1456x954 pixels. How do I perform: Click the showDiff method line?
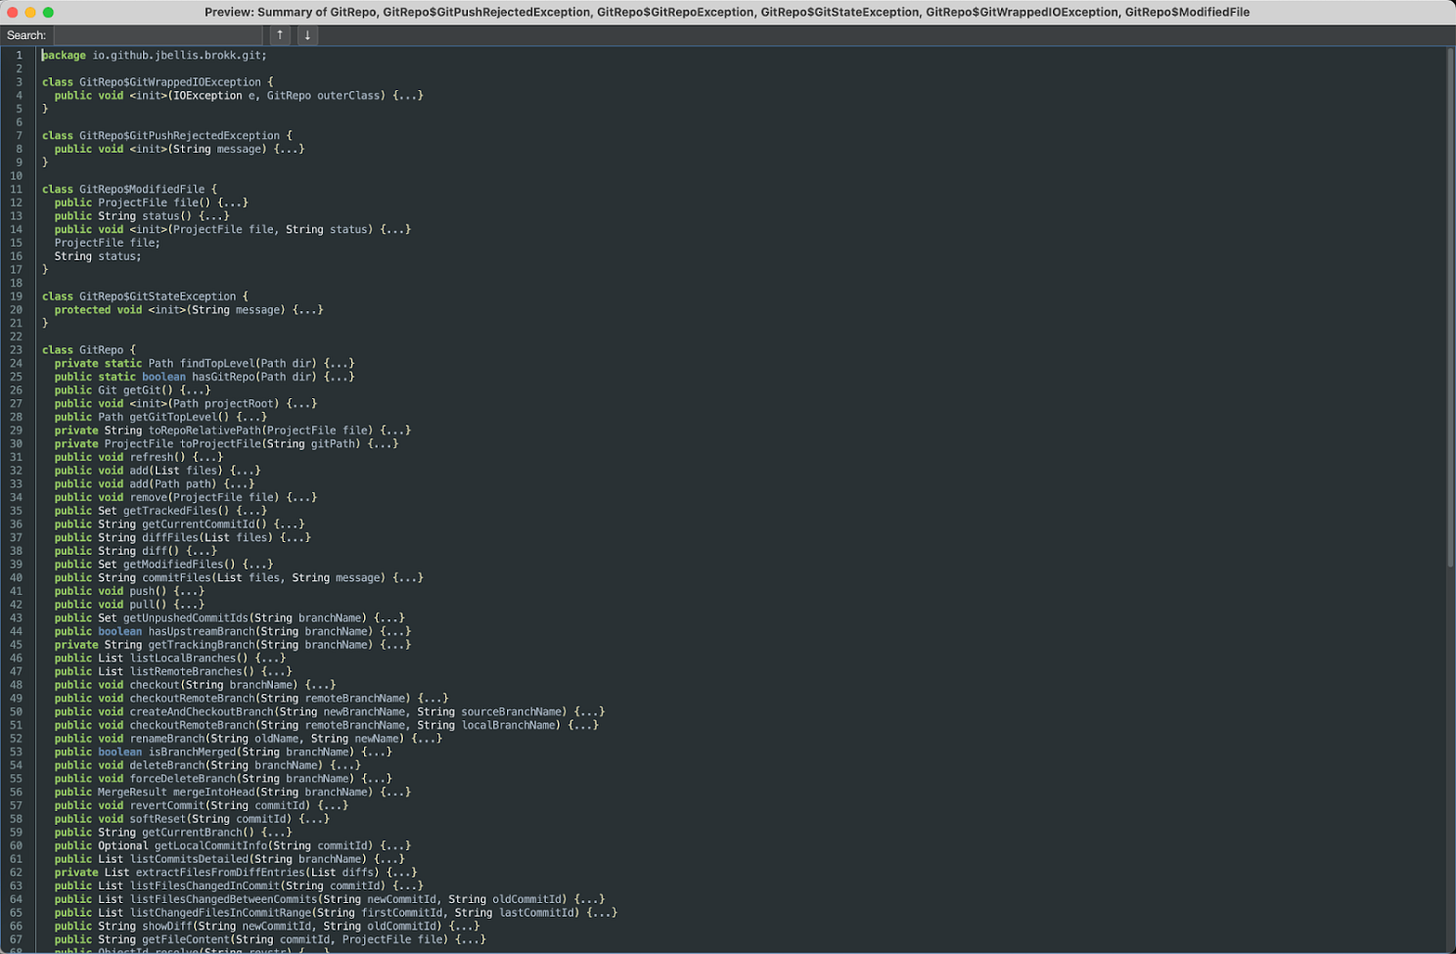click(267, 926)
